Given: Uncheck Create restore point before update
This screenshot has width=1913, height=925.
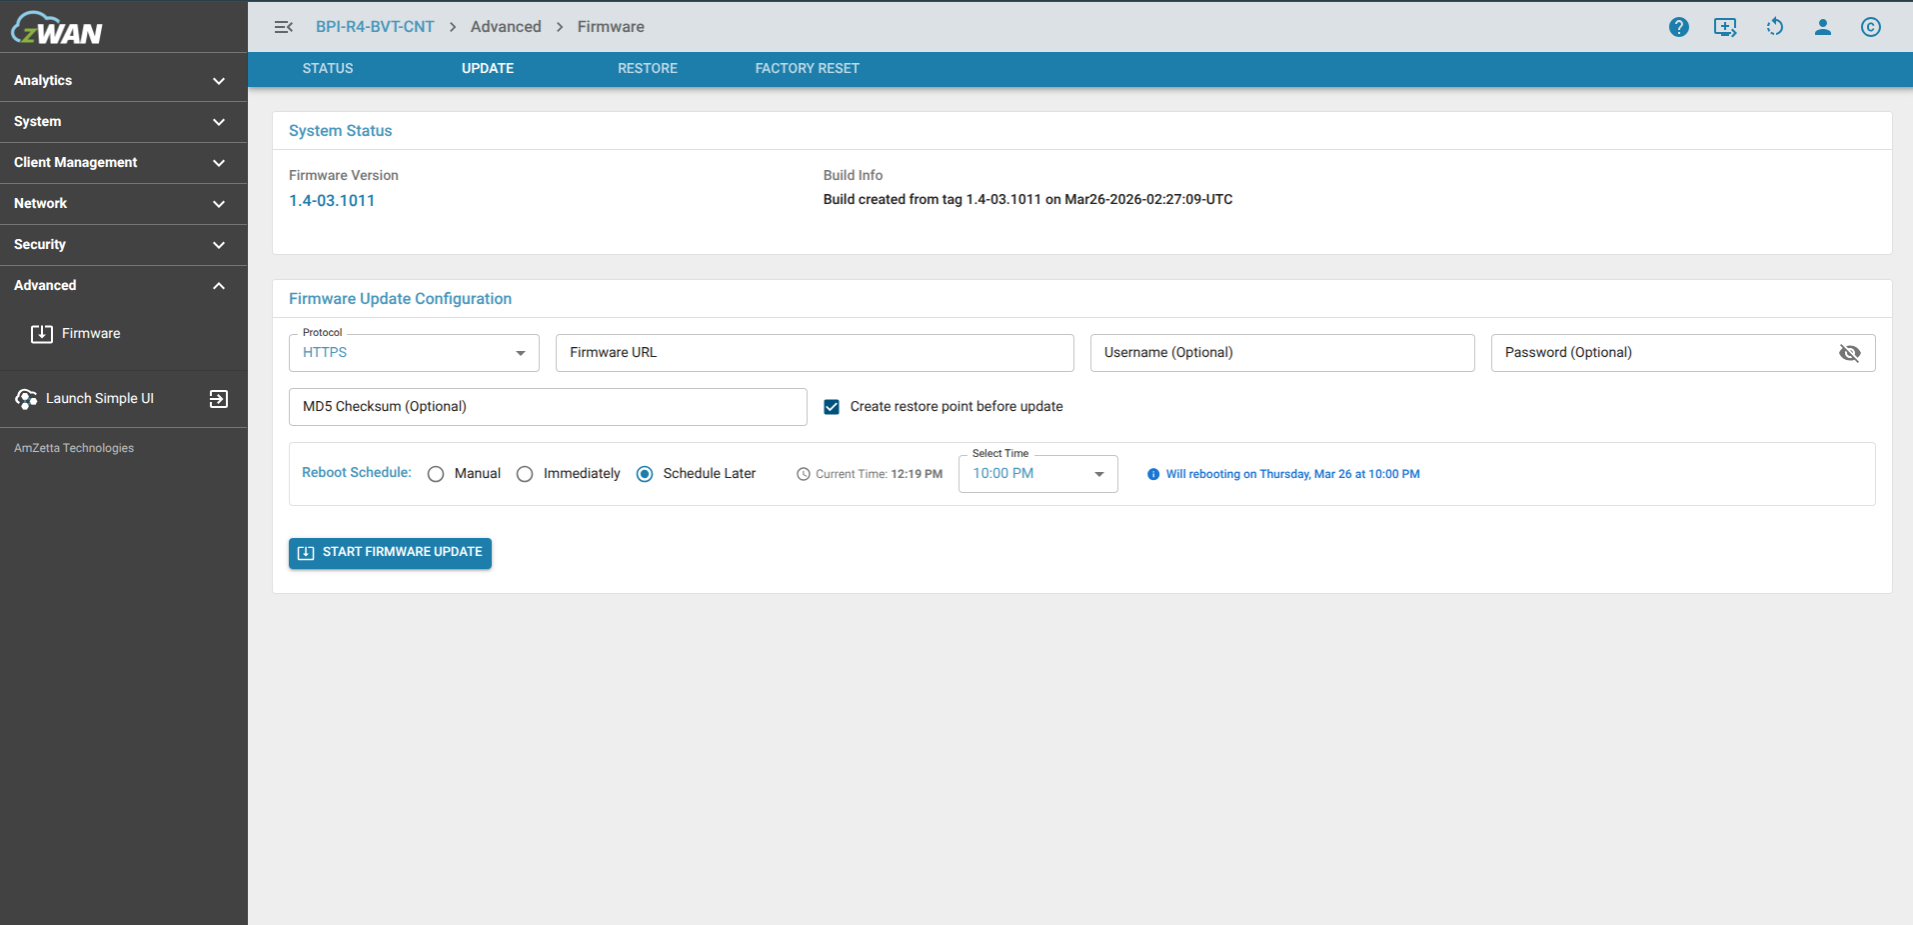Looking at the screenshot, I should click(831, 406).
